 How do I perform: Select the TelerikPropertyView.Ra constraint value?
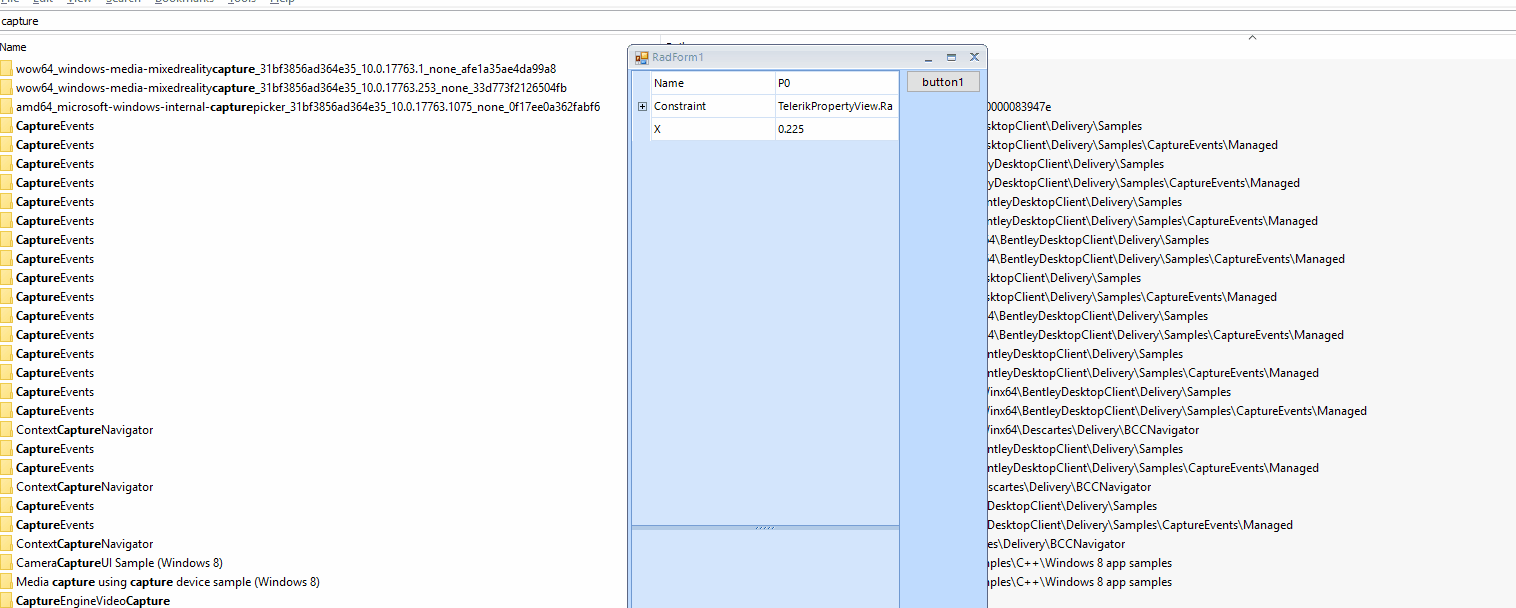click(837, 106)
